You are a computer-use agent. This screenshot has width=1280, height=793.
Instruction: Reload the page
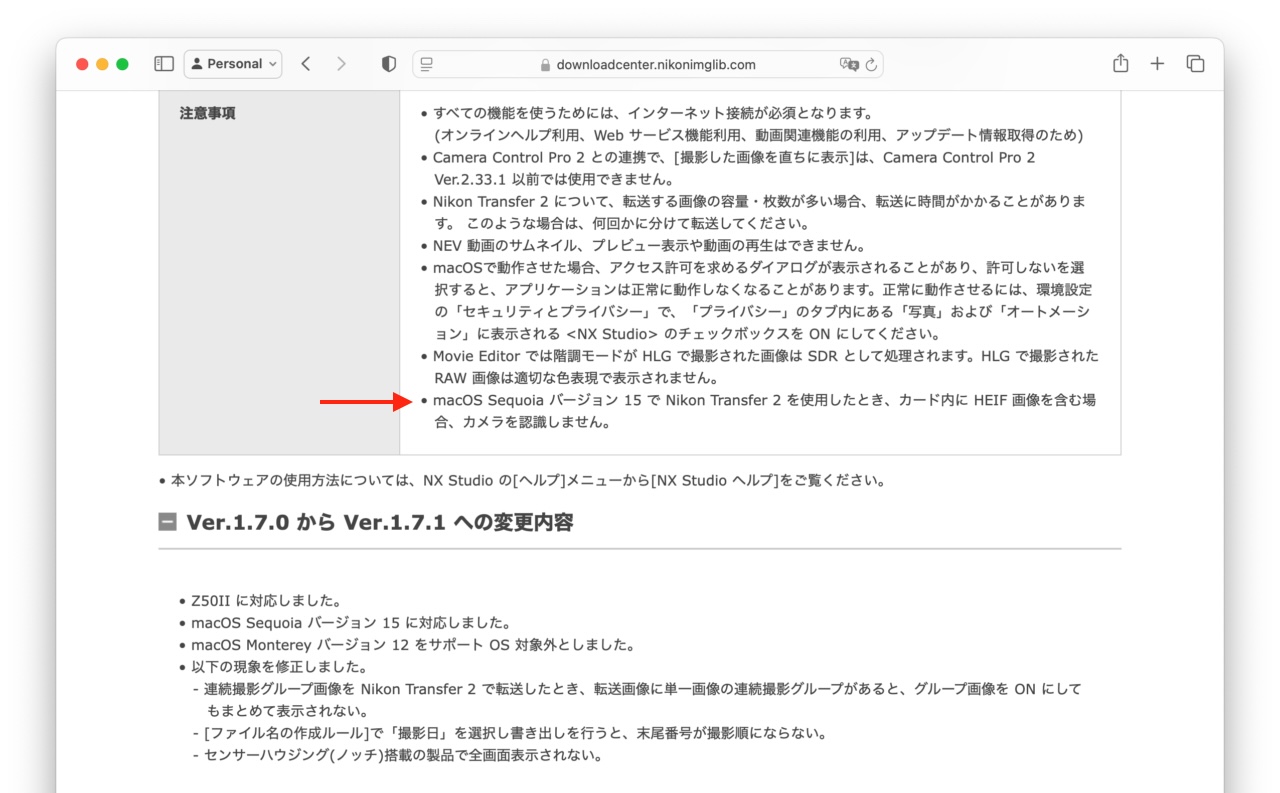click(871, 64)
